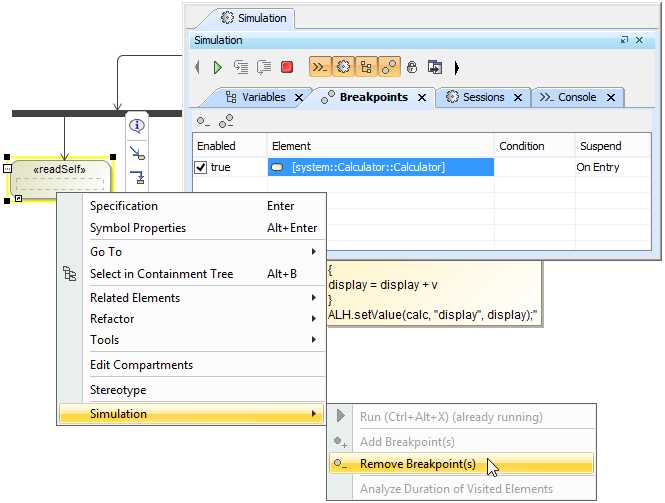
Task: Click the remove all breakpoints icon
Action: (x=226, y=121)
